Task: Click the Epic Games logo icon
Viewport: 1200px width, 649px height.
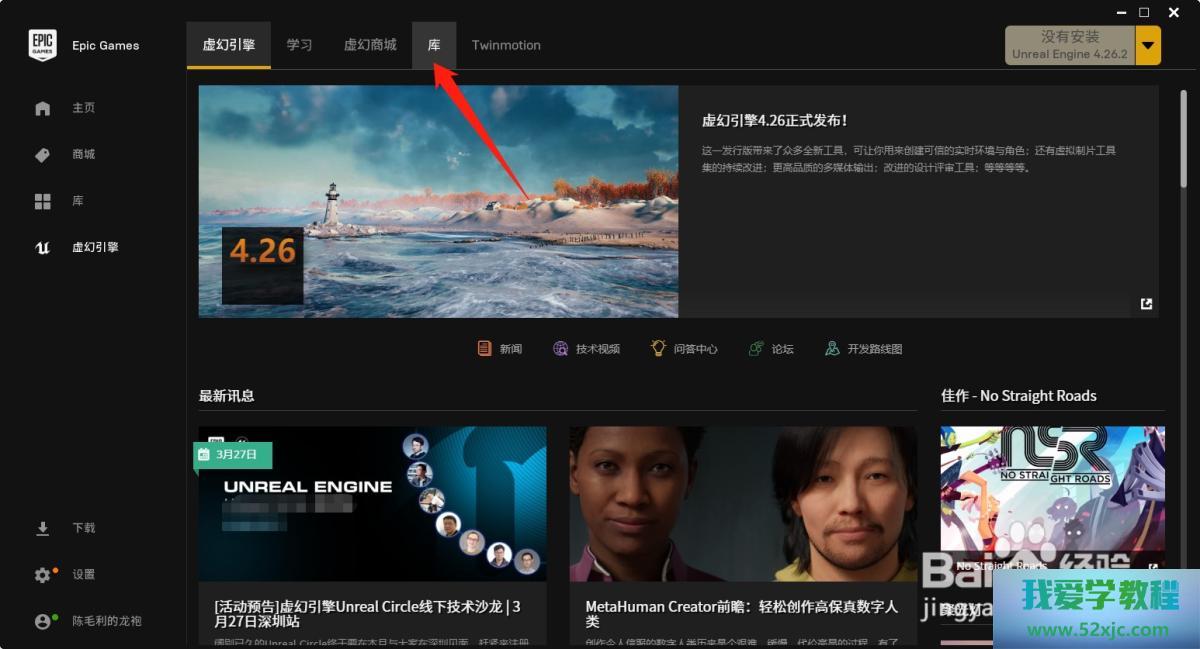Action: tap(42, 45)
